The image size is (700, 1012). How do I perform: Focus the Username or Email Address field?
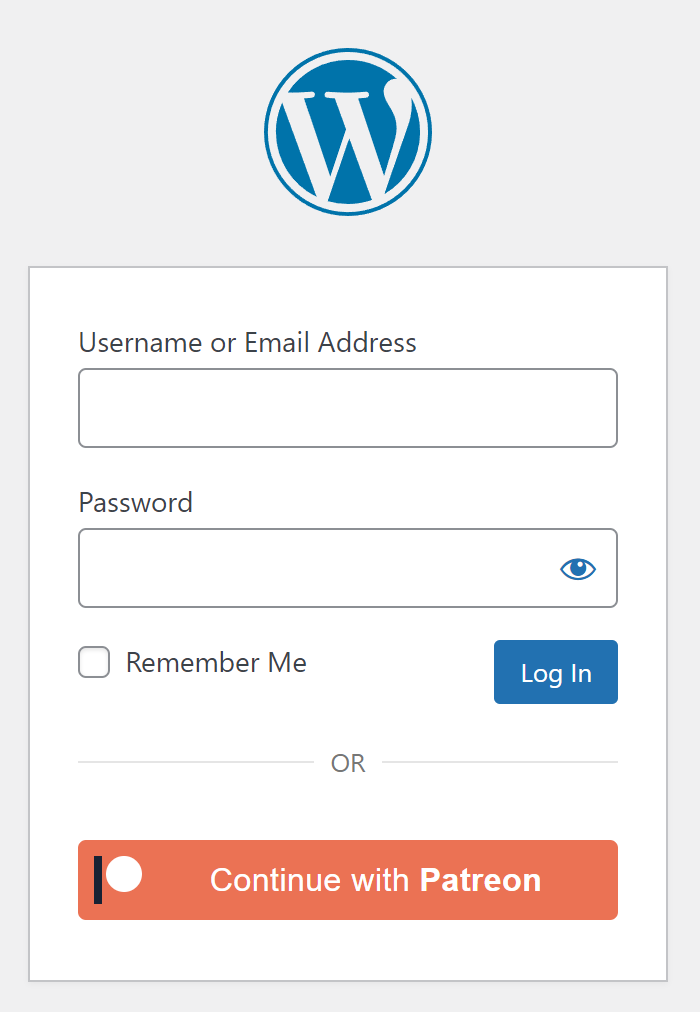[x=348, y=408]
